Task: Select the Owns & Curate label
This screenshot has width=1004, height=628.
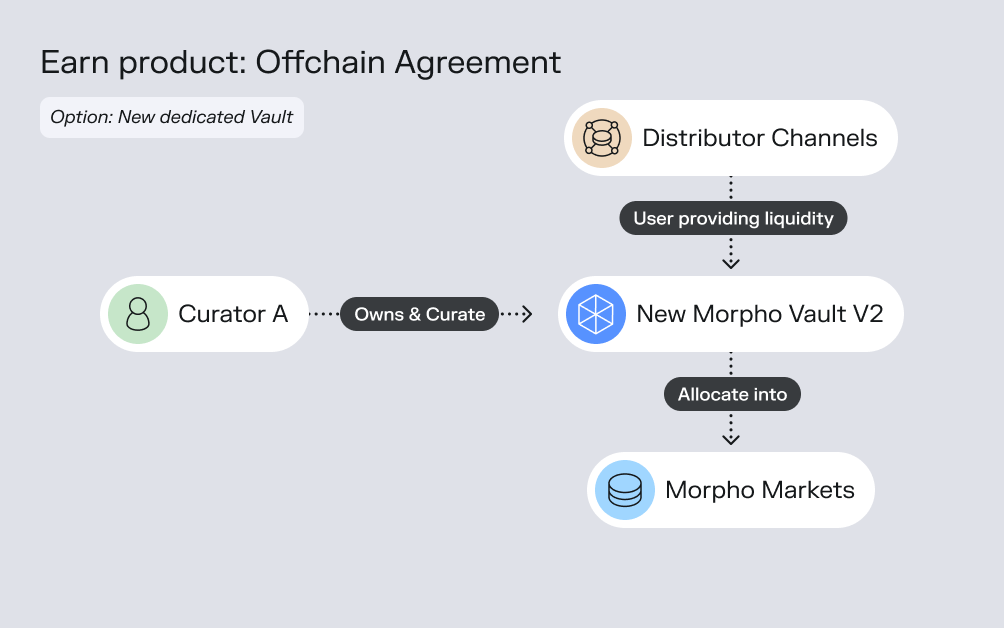Action: (419, 314)
